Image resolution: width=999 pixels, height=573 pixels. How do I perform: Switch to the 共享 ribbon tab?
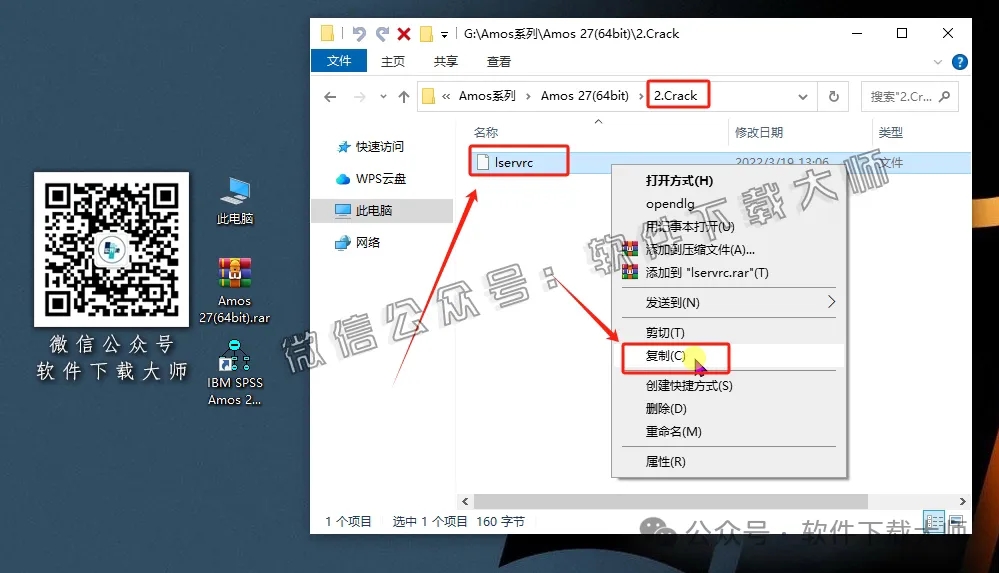[x=445, y=61]
